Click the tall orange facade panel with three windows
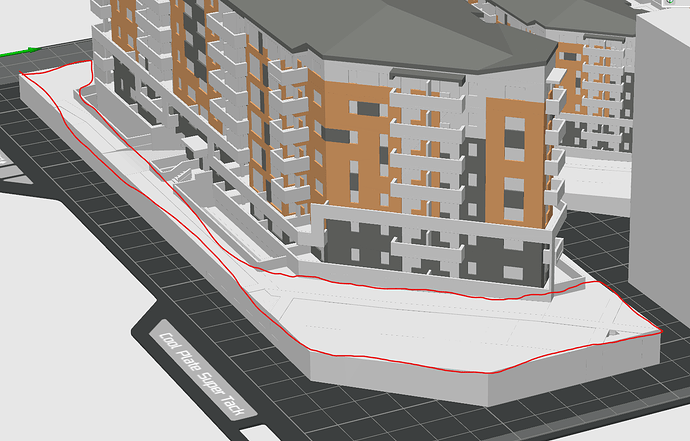 pyautogui.click(x=516, y=161)
